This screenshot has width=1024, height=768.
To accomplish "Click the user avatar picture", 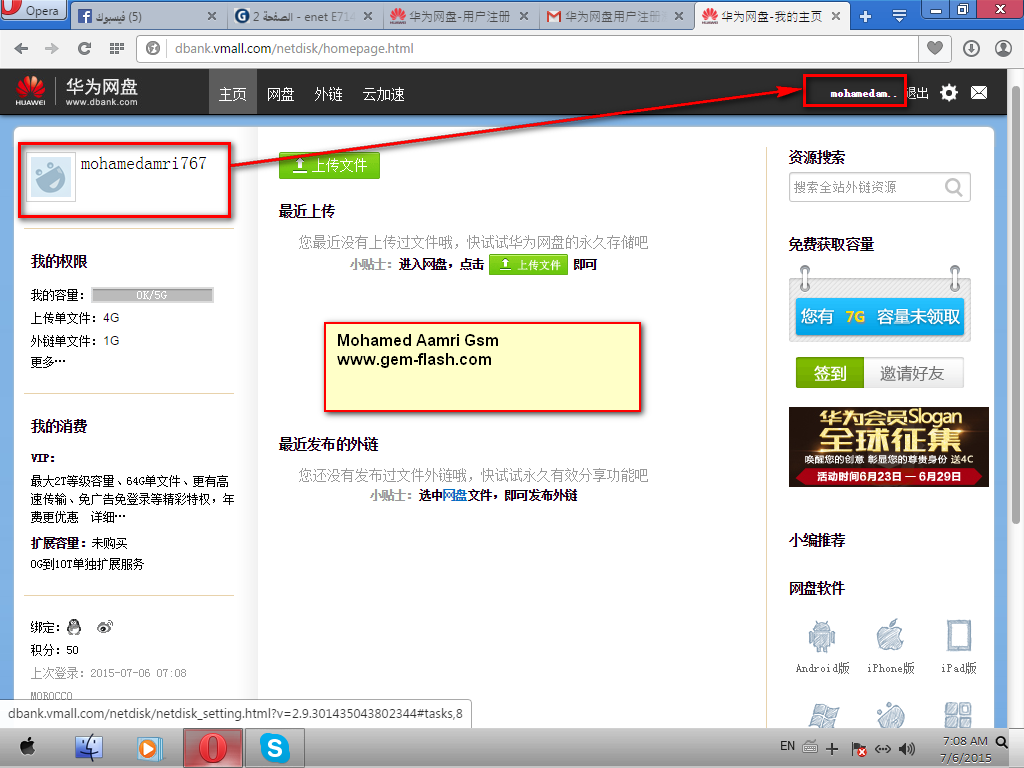I will pos(51,176).
